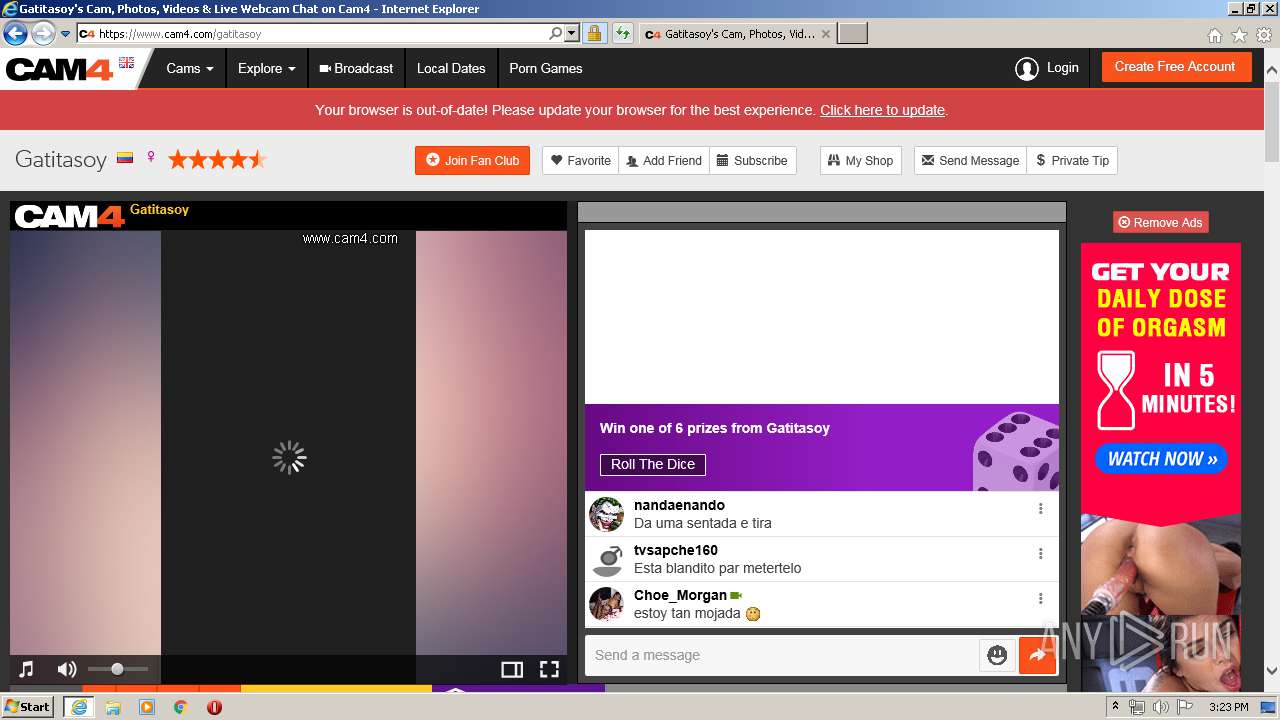
Task: Click Roll The Dice button
Action: (x=652, y=464)
